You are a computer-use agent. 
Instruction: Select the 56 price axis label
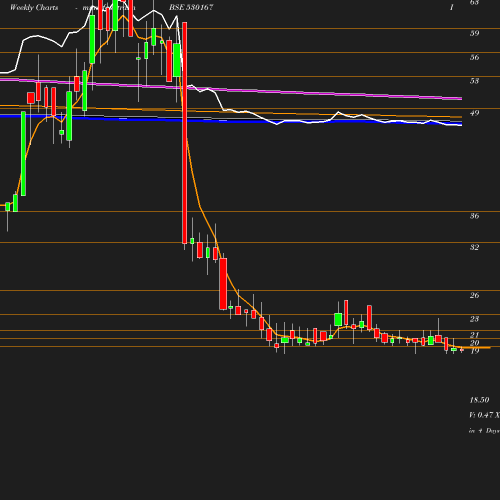click(x=474, y=57)
